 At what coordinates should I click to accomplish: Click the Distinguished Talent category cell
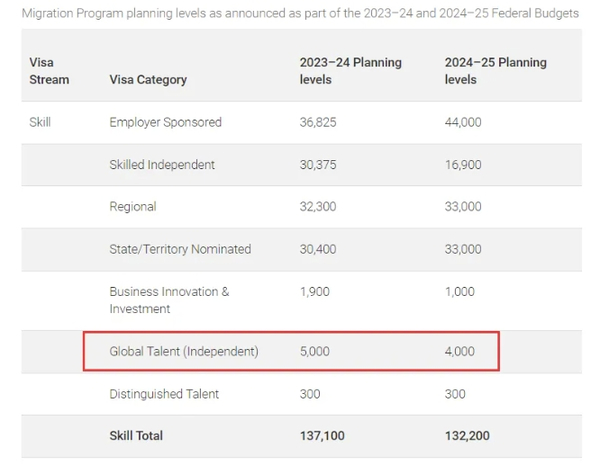click(x=164, y=394)
